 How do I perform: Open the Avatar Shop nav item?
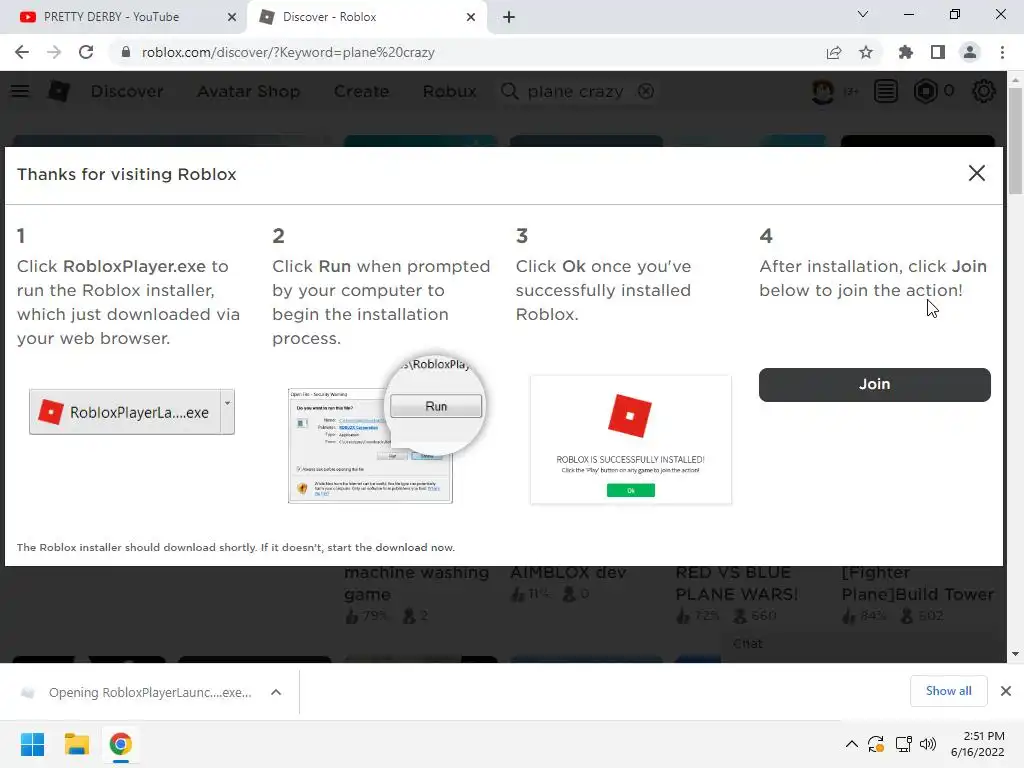[248, 91]
